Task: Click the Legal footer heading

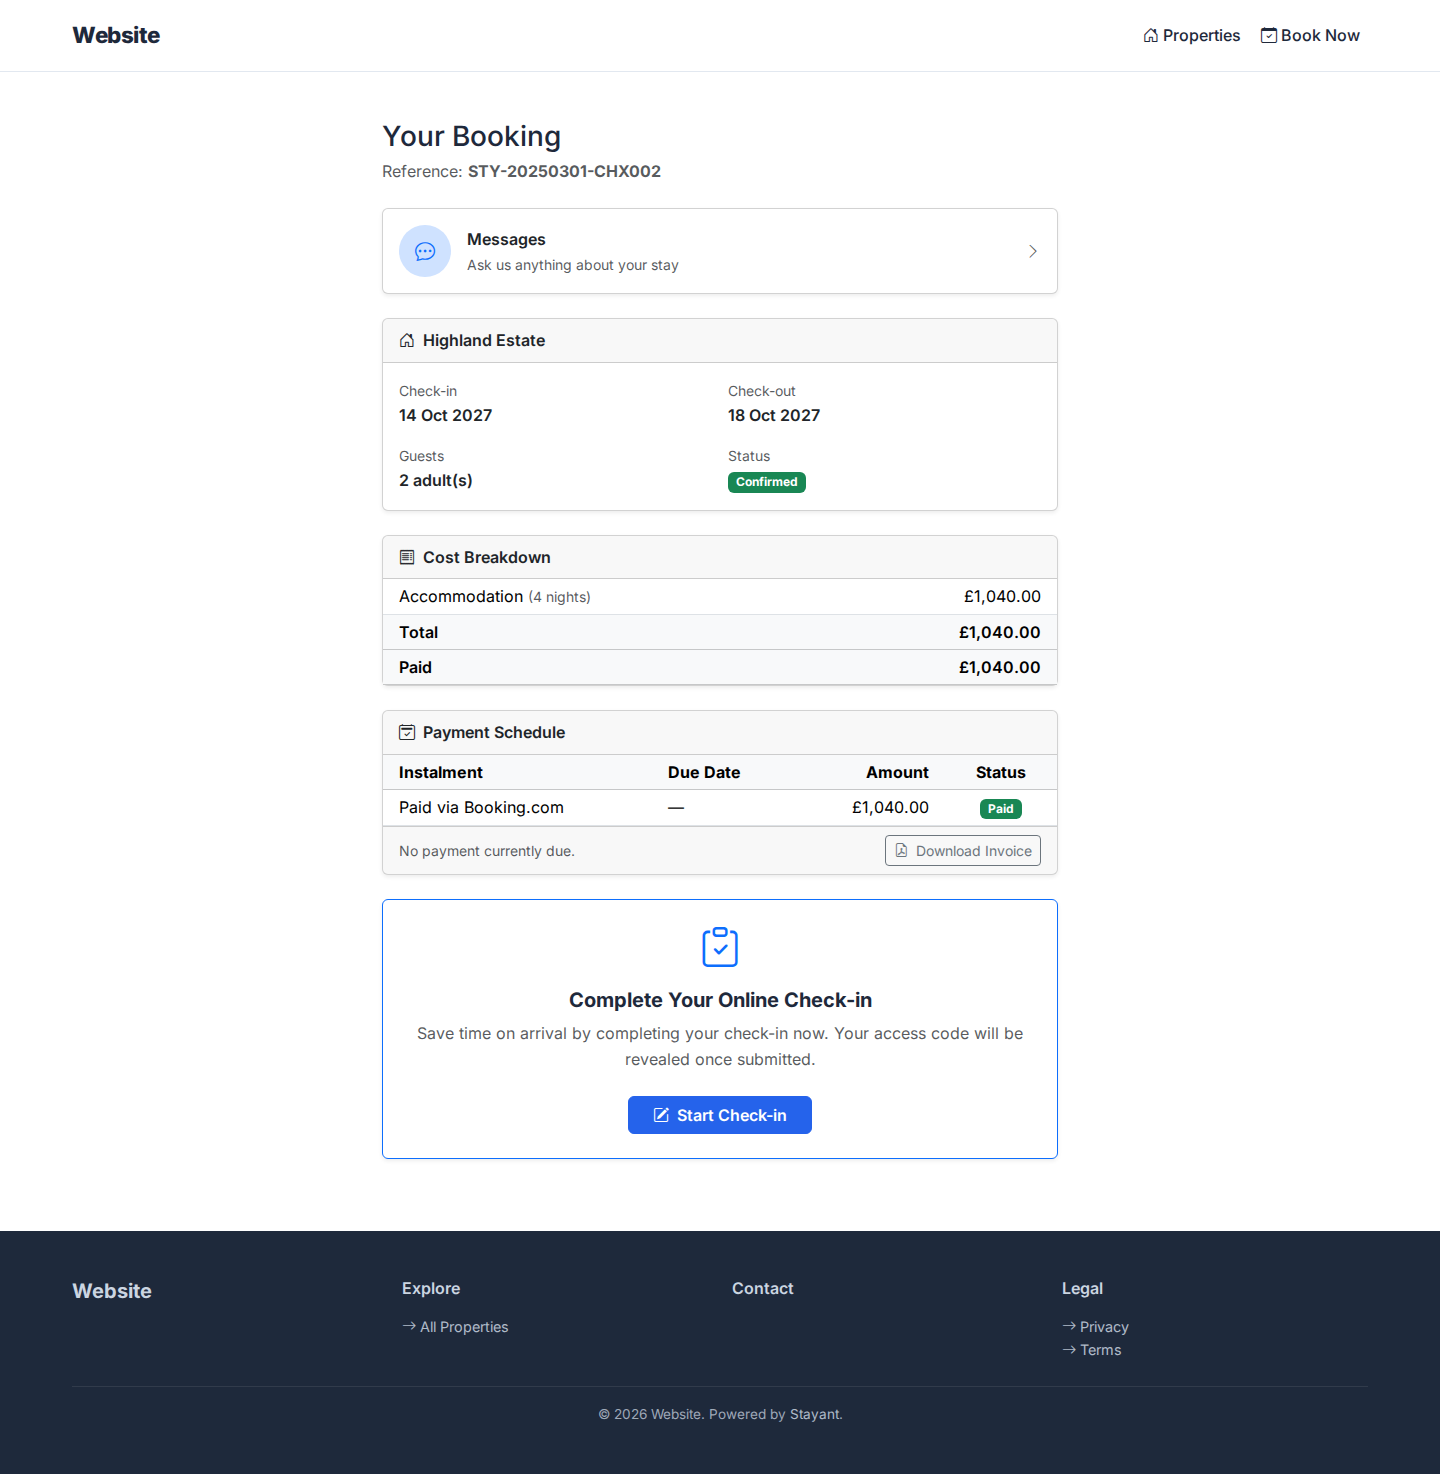Action: point(1082,1288)
